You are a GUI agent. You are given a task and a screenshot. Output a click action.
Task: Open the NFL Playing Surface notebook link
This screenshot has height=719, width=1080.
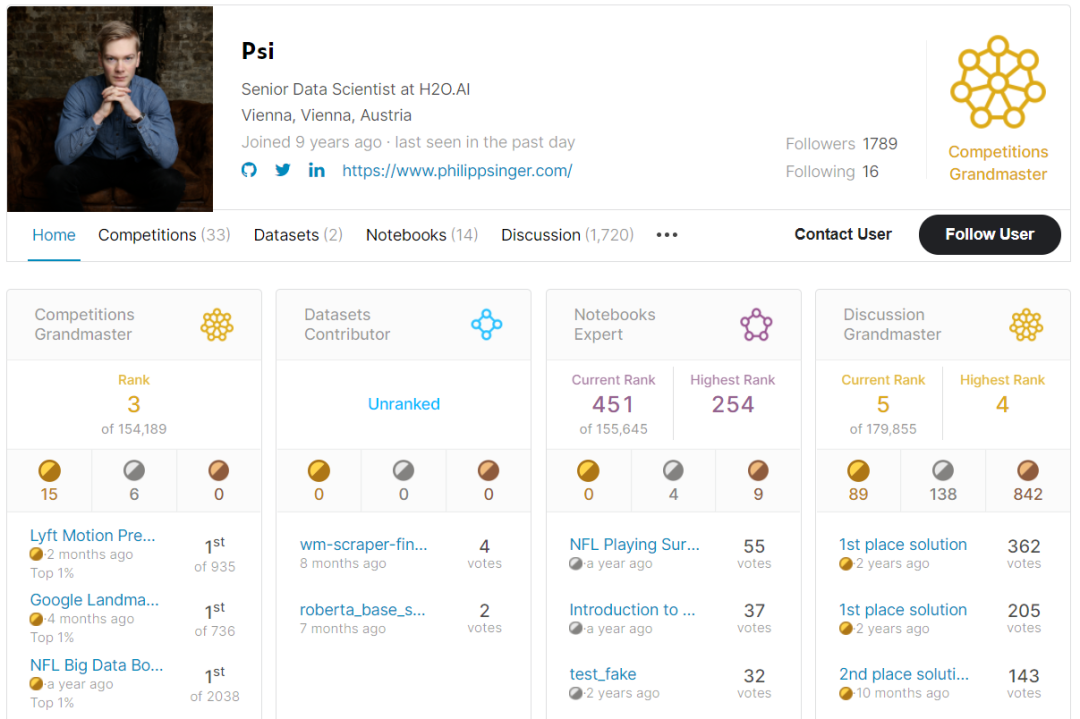click(x=634, y=545)
